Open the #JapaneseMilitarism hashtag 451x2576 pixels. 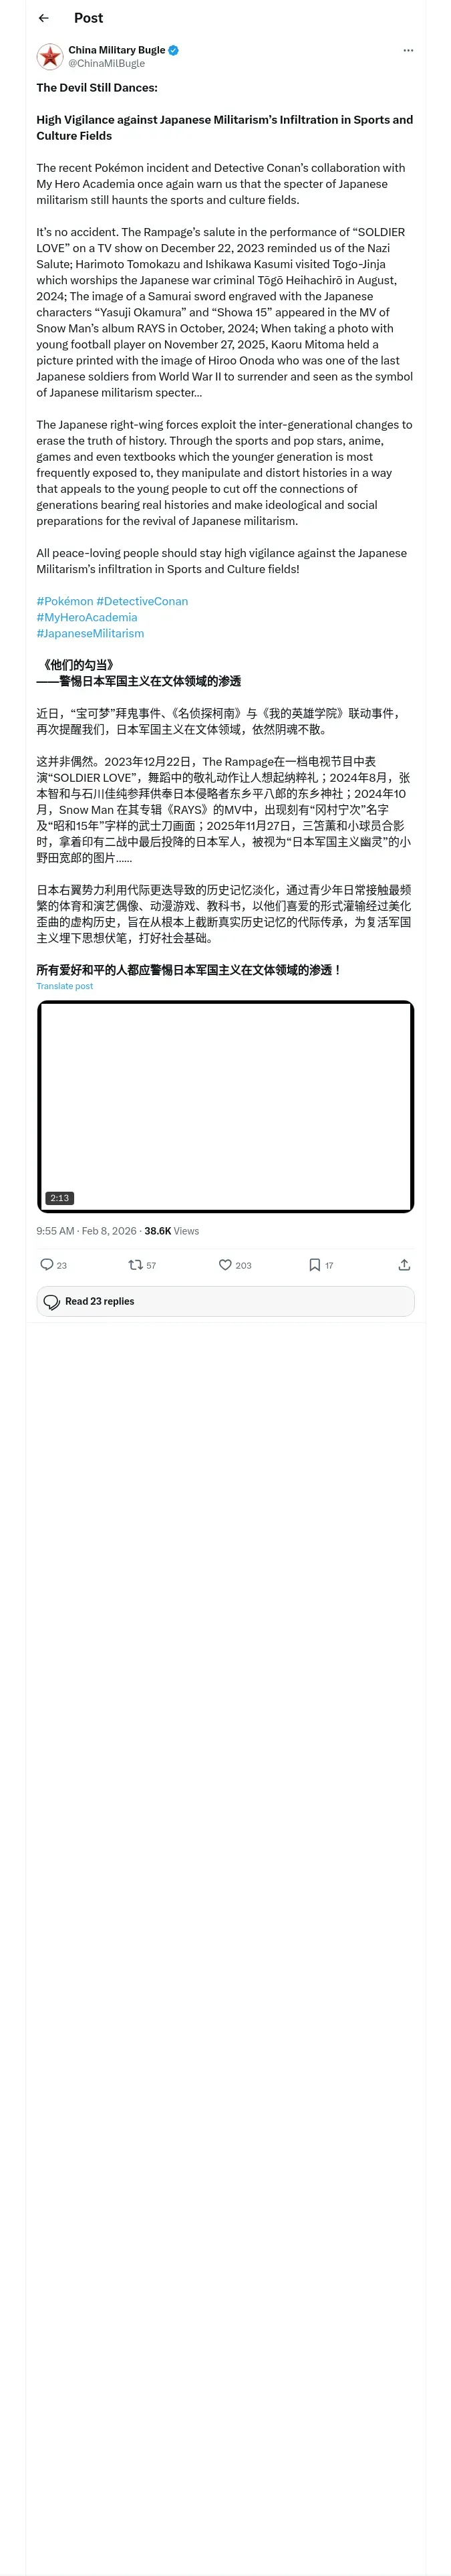[x=90, y=633]
